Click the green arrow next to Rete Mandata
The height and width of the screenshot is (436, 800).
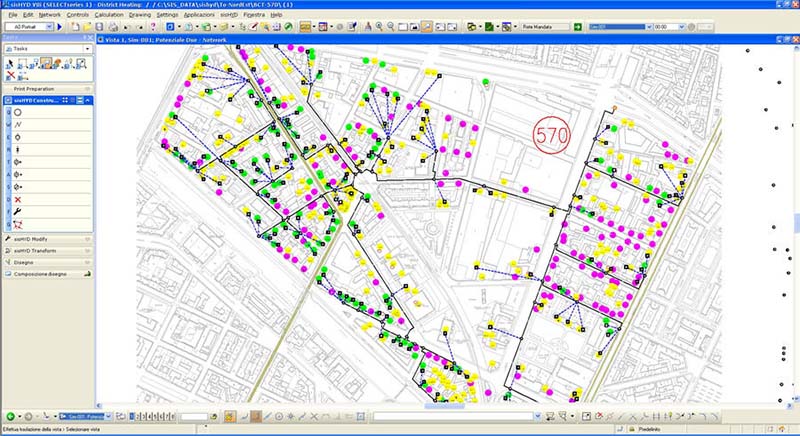click(578, 27)
